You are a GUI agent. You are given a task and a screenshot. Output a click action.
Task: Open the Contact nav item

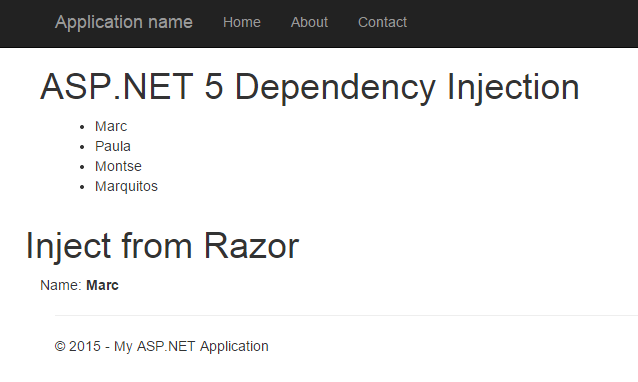coord(382,22)
